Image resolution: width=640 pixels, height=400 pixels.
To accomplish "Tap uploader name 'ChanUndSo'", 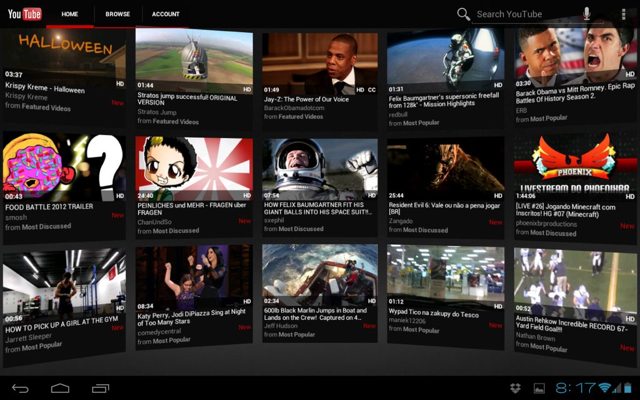I will (154, 222).
